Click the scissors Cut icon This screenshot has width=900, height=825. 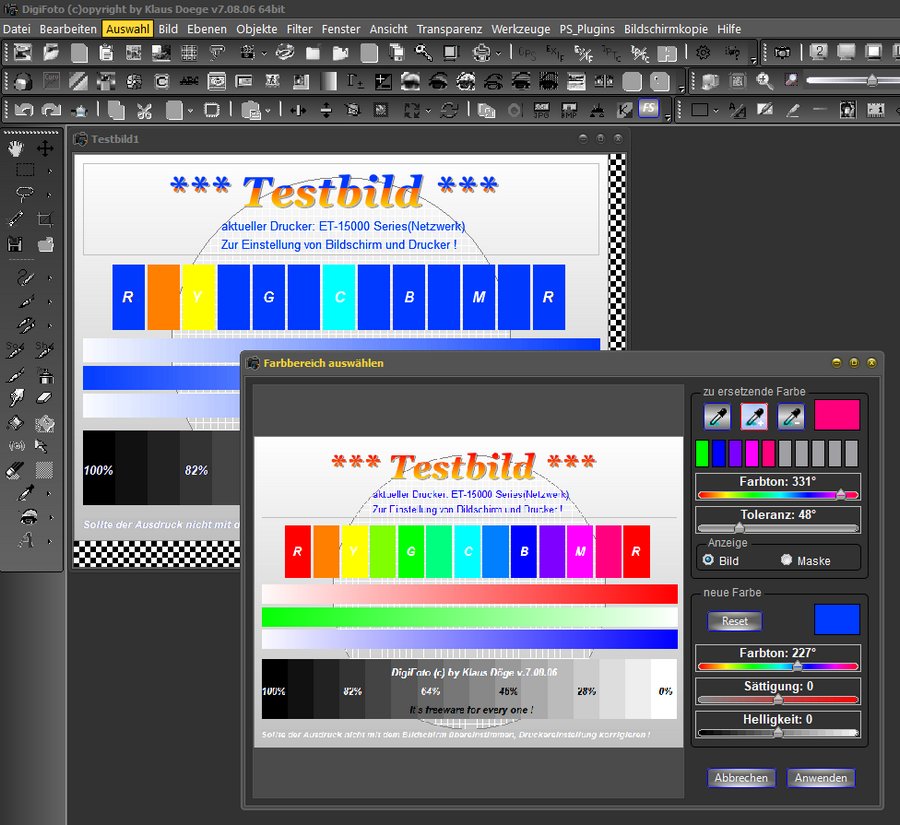(x=145, y=110)
